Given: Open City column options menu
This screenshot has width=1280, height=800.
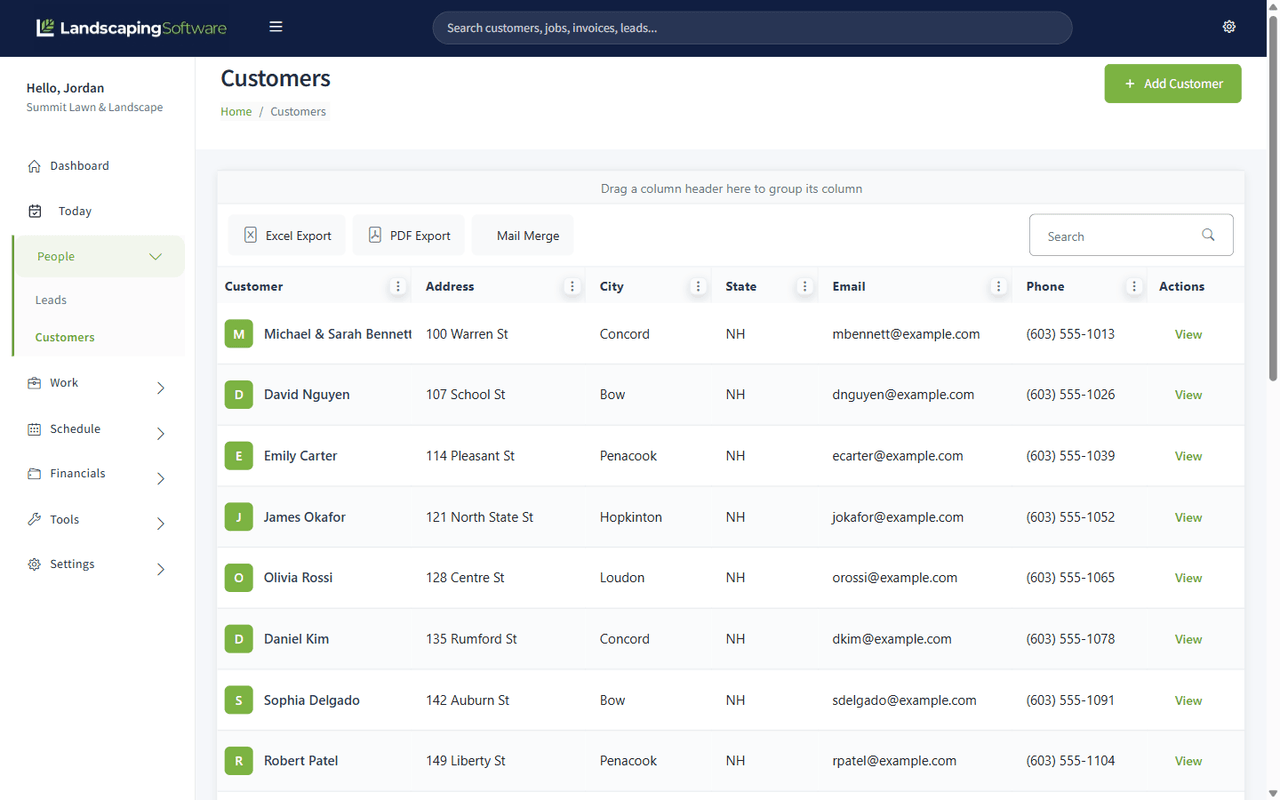Looking at the screenshot, I should pos(698,287).
